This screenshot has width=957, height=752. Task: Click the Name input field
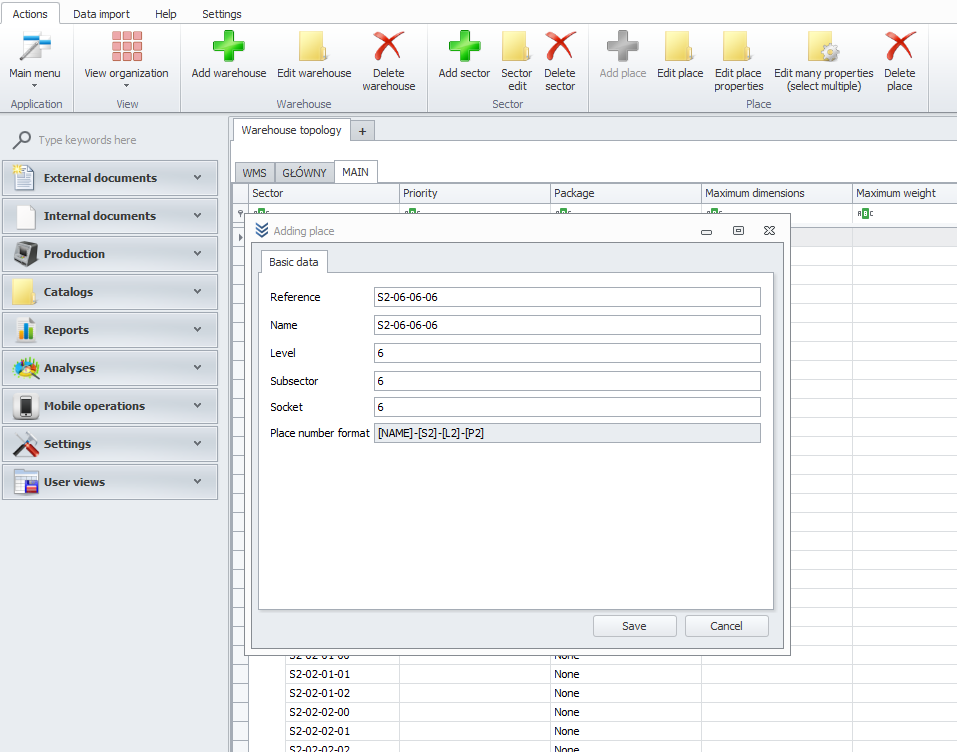[x=567, y=325]
